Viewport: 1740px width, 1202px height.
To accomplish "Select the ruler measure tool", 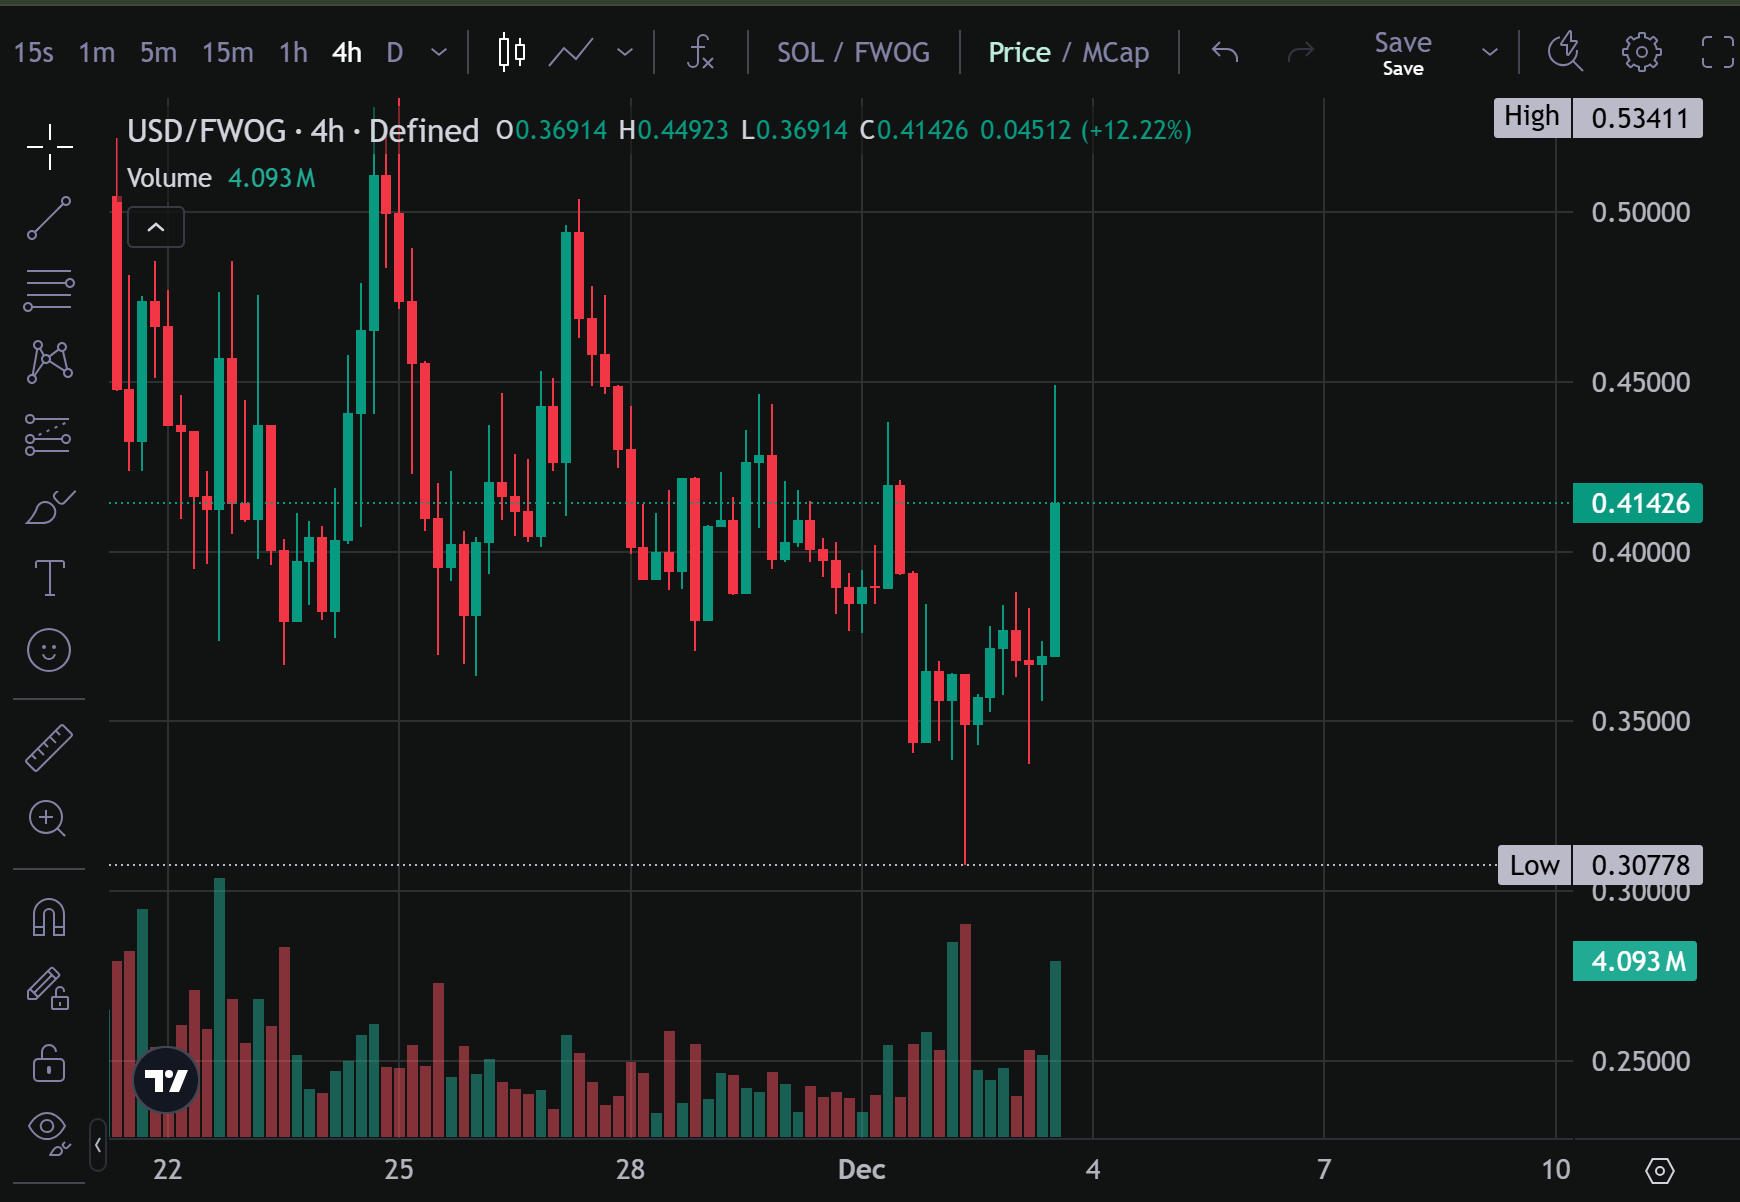I will [48, 747].
